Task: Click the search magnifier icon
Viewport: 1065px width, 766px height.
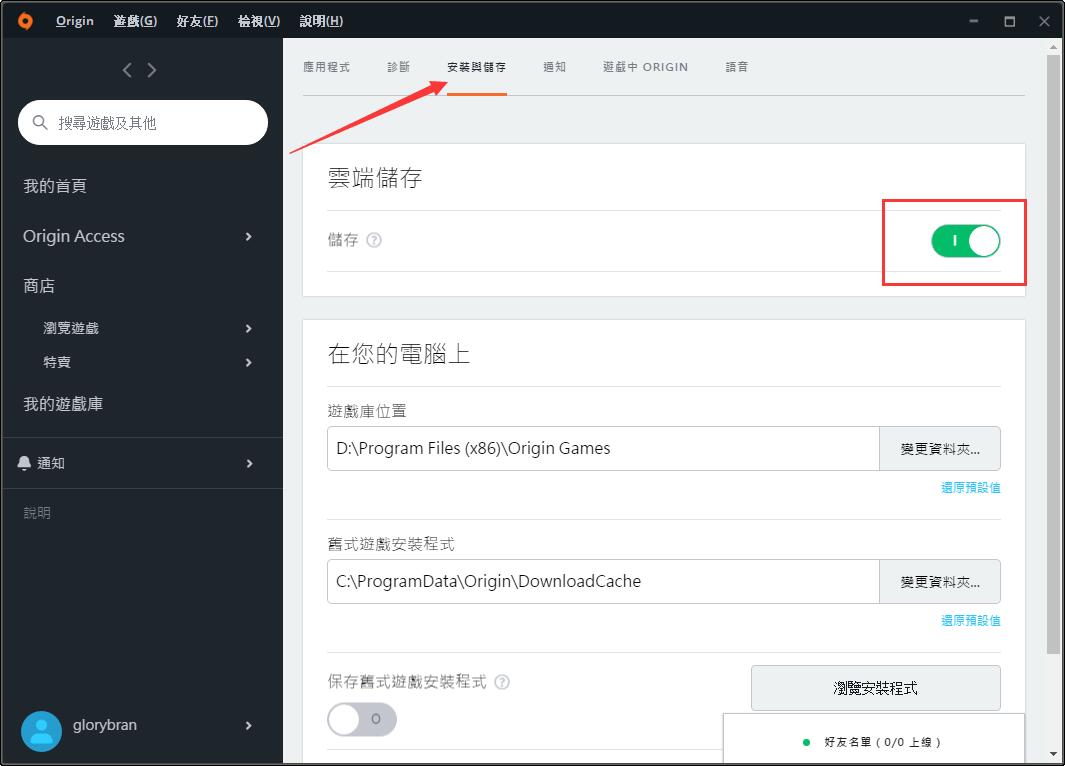Action: (39, 122)
